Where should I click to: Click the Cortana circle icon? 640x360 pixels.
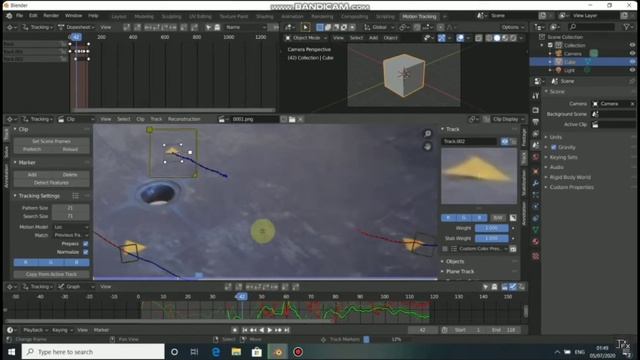pos(174,352)
